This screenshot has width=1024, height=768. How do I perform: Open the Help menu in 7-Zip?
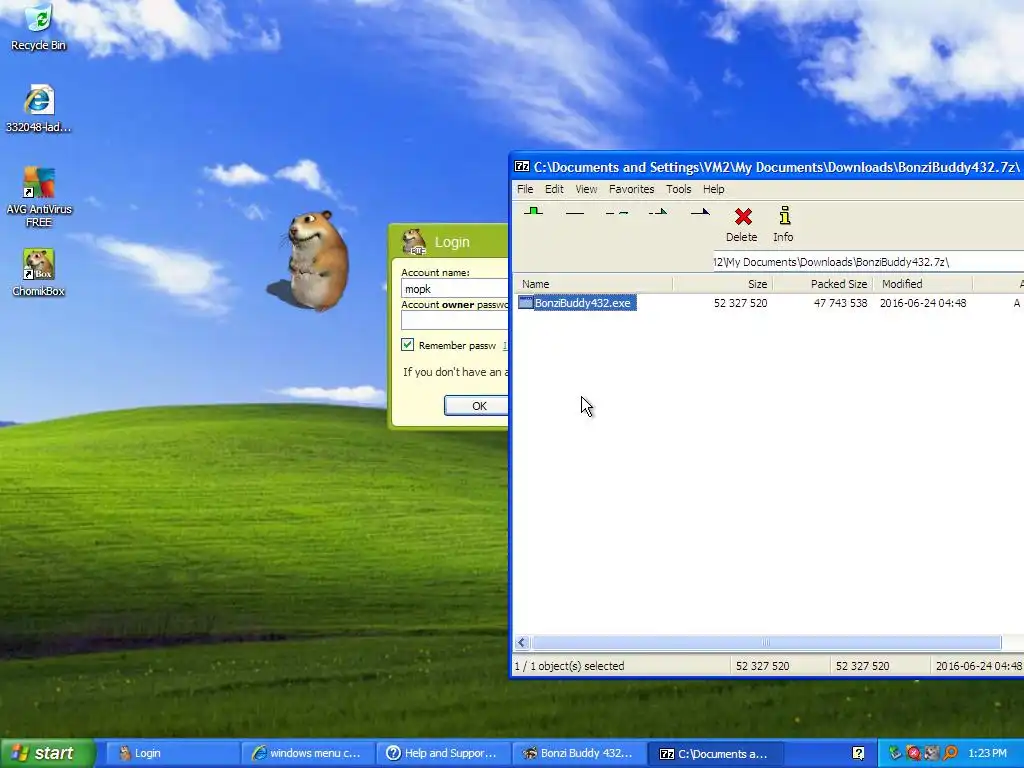(x=713, y=189)
